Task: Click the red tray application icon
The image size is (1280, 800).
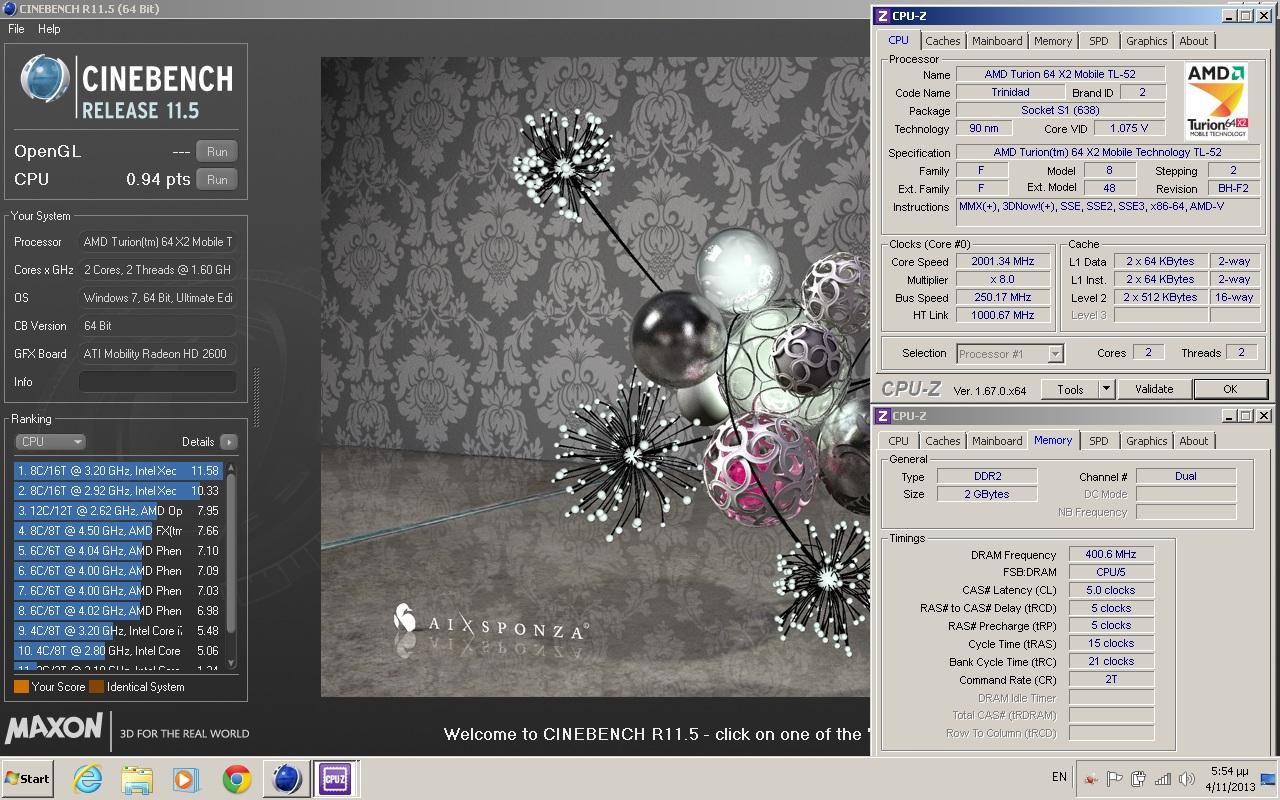Action: pos(1091,779)
